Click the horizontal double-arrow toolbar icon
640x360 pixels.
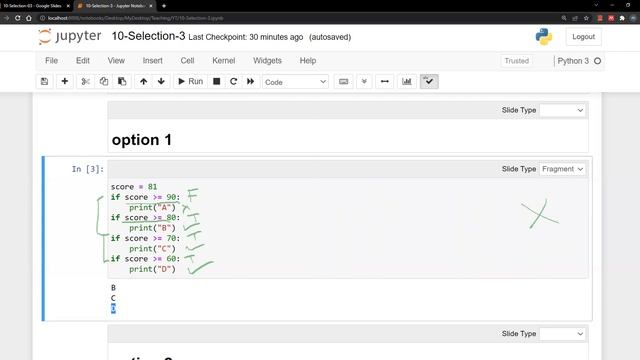point(384,81)
